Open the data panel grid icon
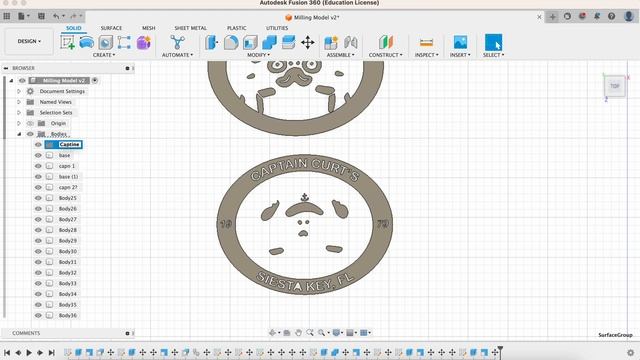The width and height of the screenshot is (640, 360). 7,16
